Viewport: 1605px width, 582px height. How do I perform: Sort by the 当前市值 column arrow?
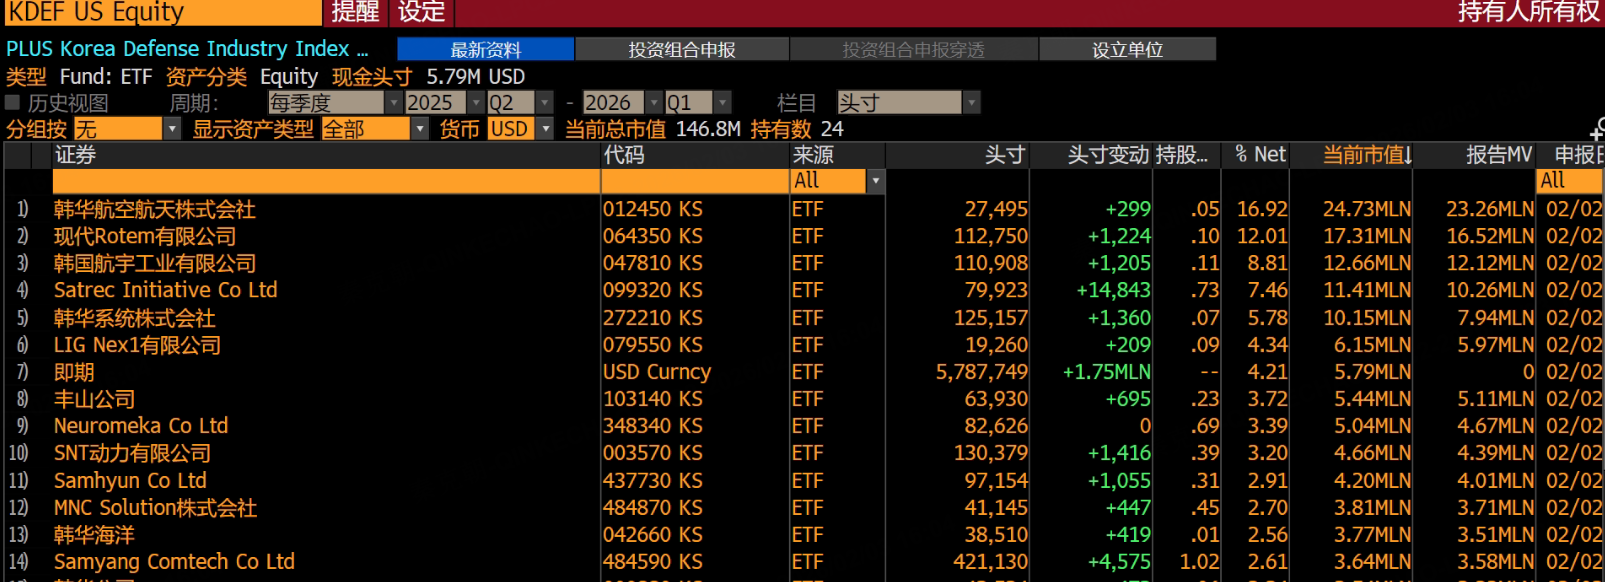[1407, 155]
